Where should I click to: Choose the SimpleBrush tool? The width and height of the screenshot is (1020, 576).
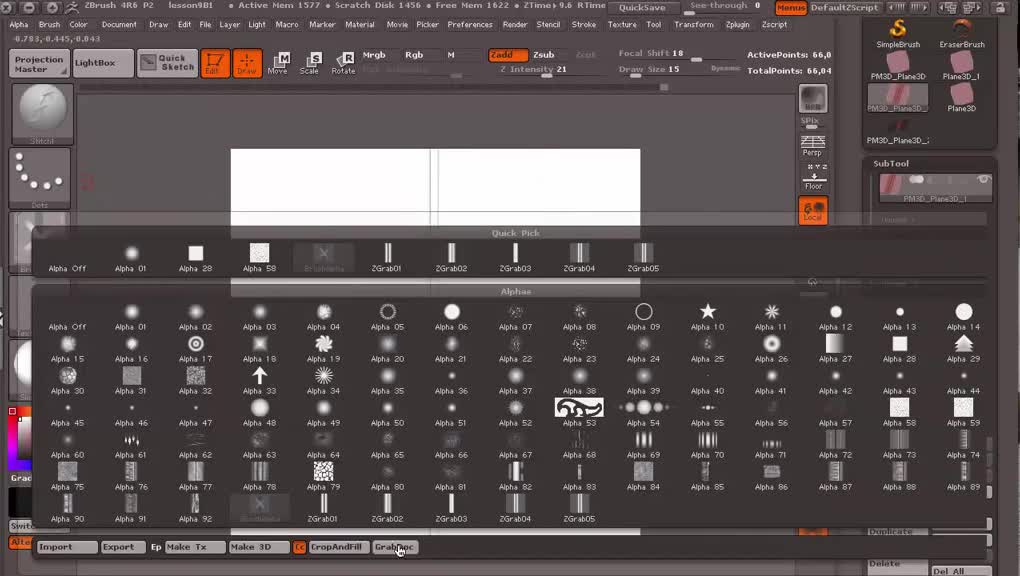click(898, 34)
